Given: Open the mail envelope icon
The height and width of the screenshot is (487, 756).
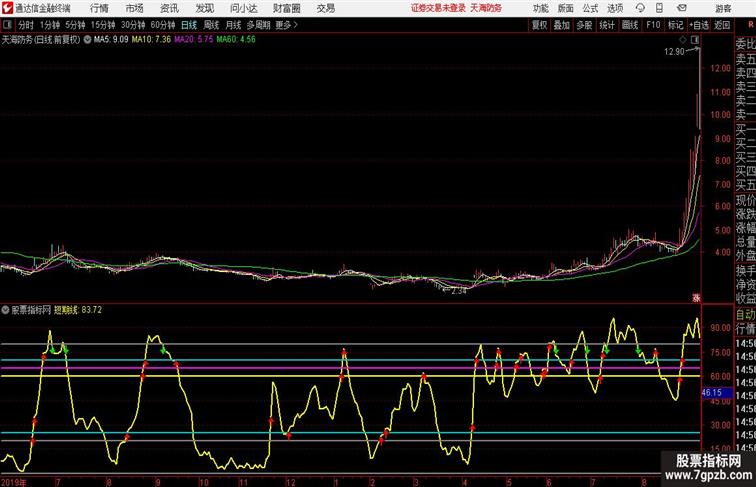Looking at the screenshot, I should pyautogui.click(x=682, y=8).
